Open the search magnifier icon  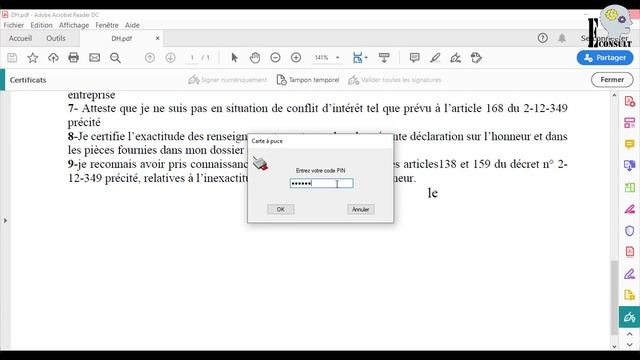[x=116, y=58]
